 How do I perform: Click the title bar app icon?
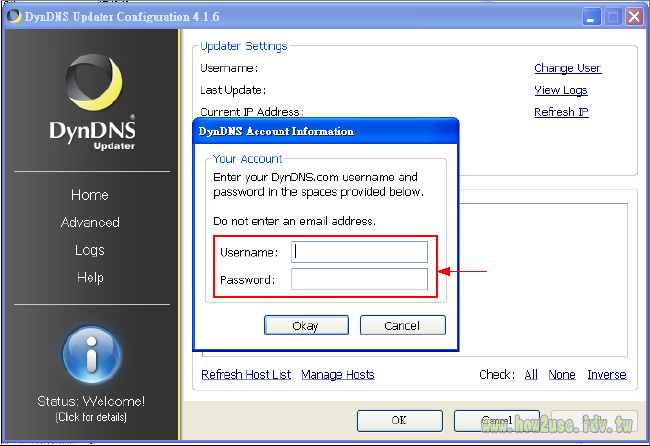(14, 16)
